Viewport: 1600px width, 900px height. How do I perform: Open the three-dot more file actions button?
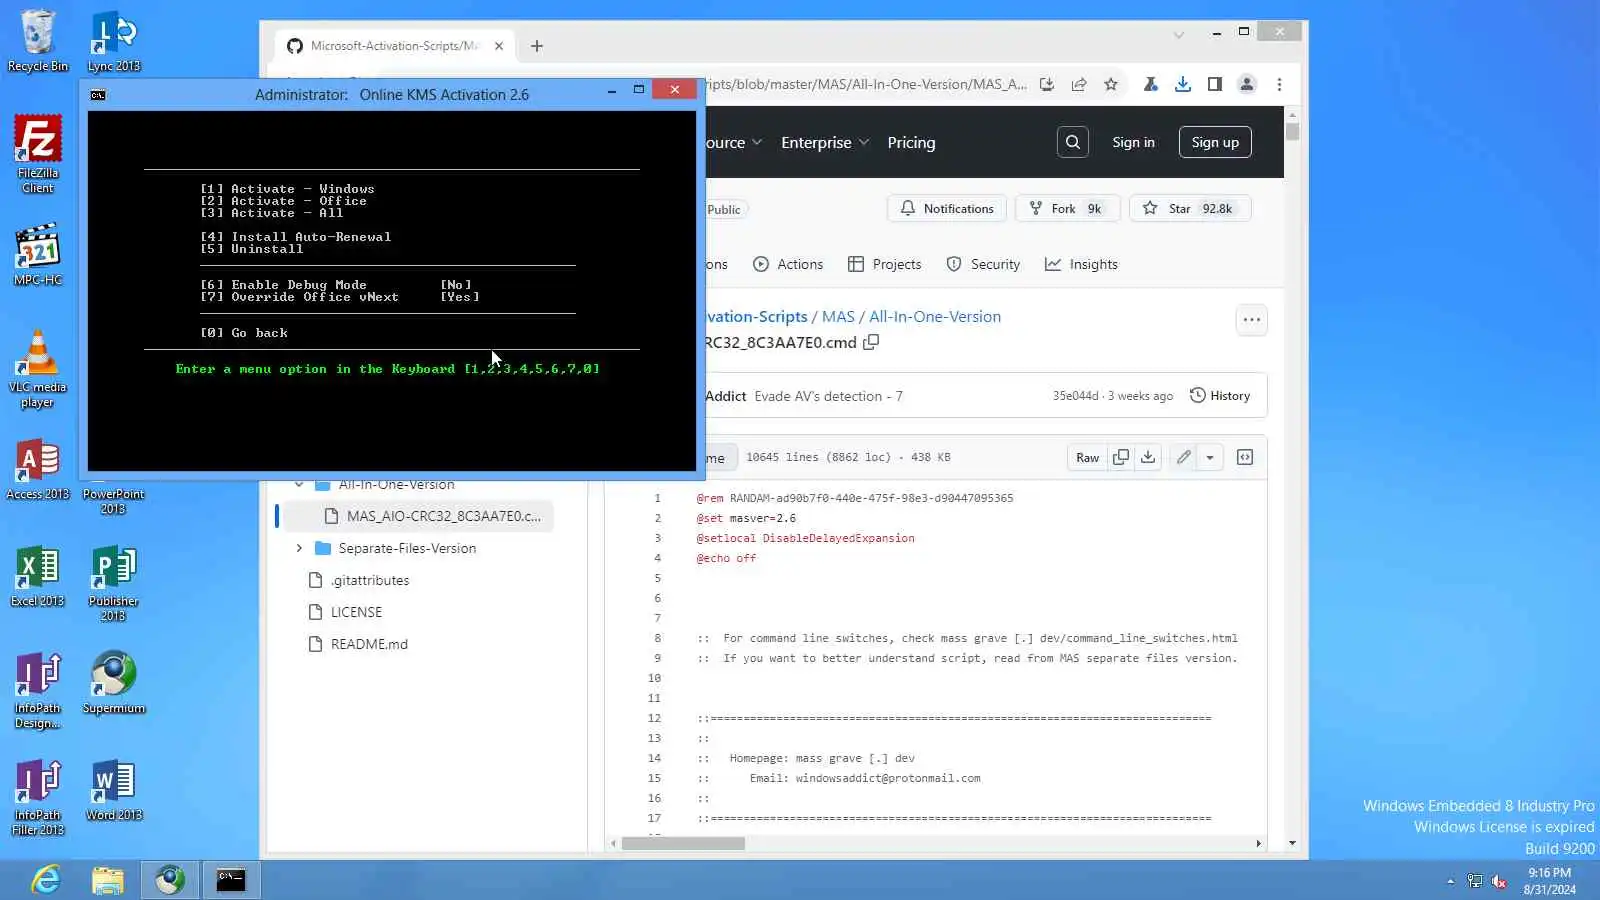pos(1252,320)
